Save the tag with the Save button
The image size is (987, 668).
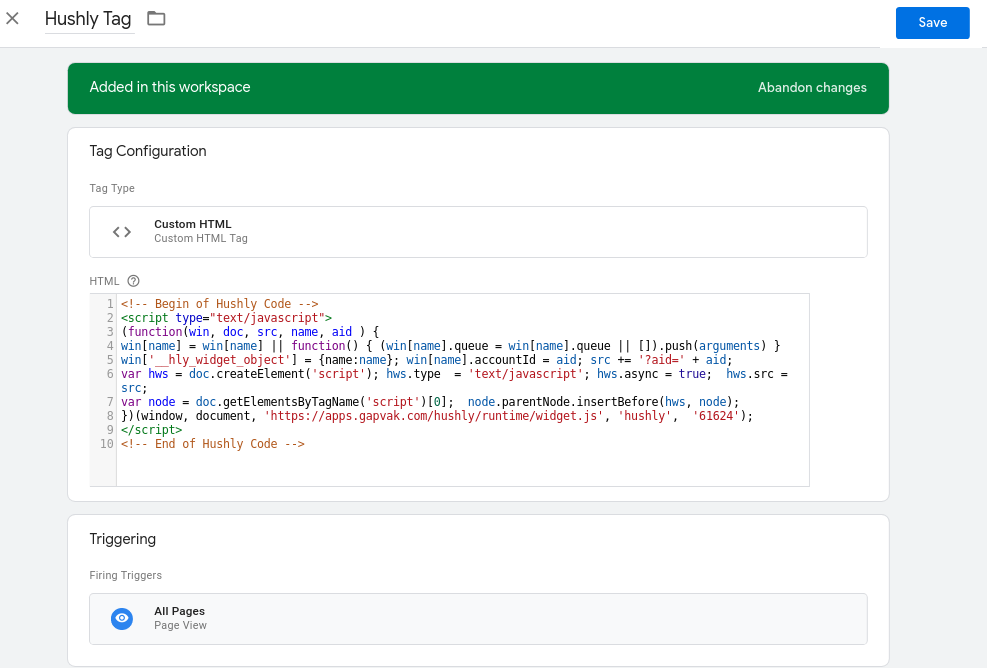(x=932, y=23)
